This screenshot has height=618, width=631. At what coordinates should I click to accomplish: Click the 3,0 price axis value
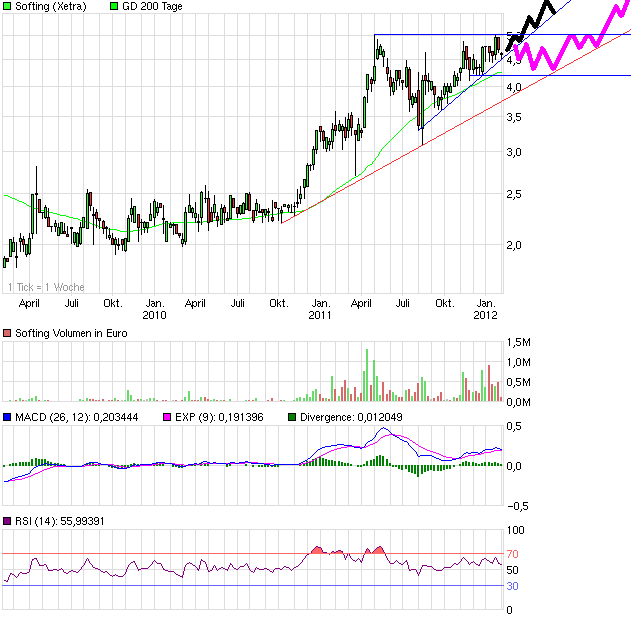[x=514, y=152]
